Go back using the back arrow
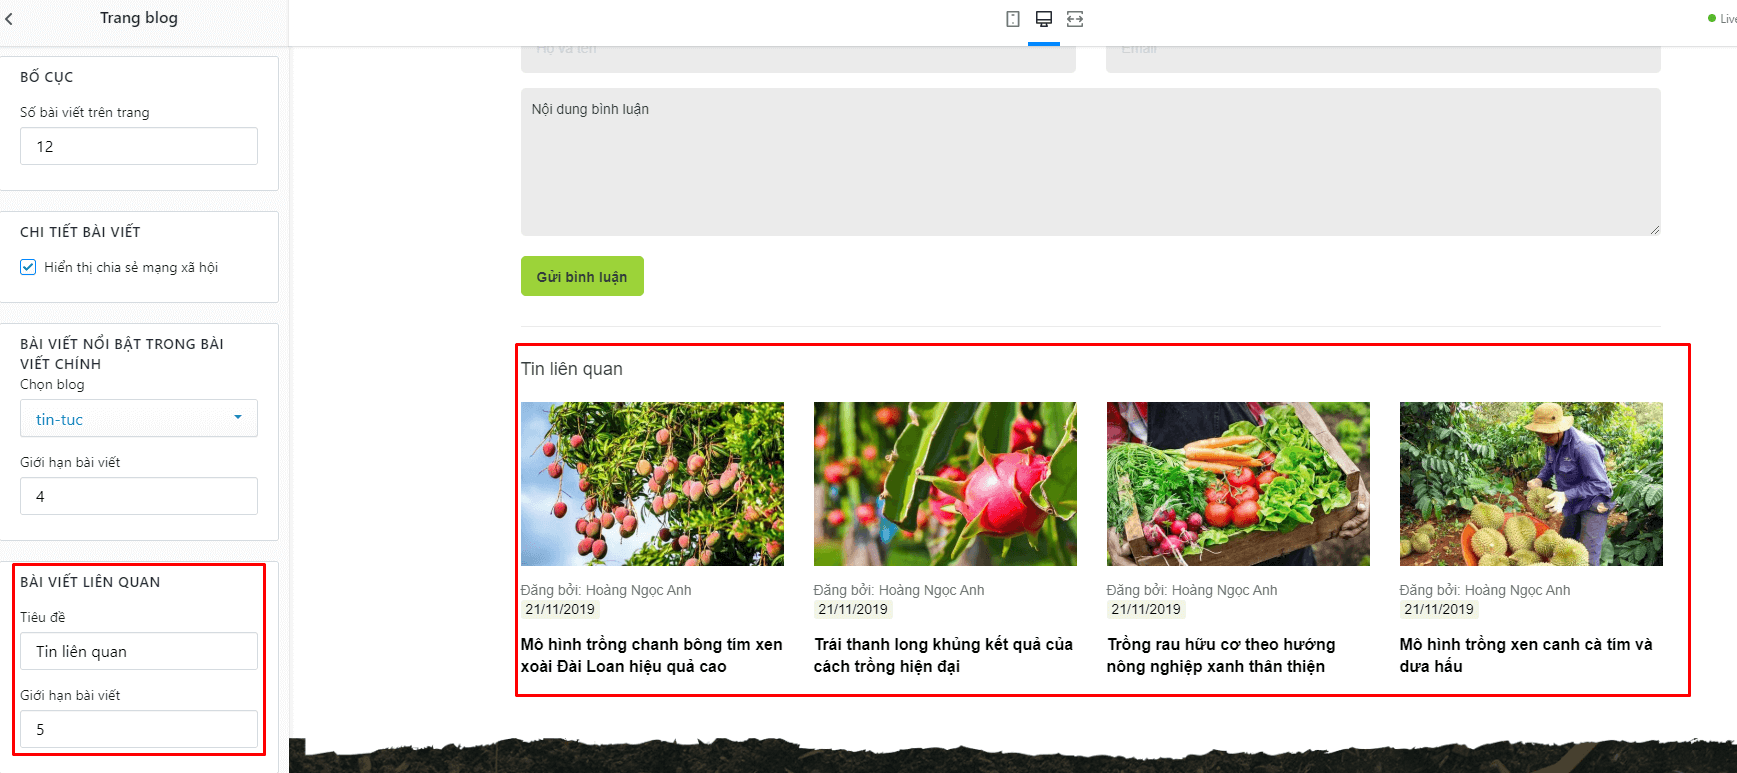 point(9,19)
